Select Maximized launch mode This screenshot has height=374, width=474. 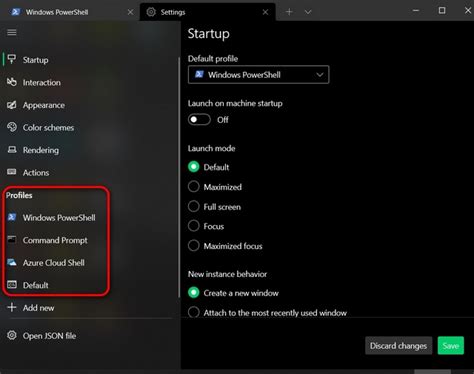click(194, 186)
